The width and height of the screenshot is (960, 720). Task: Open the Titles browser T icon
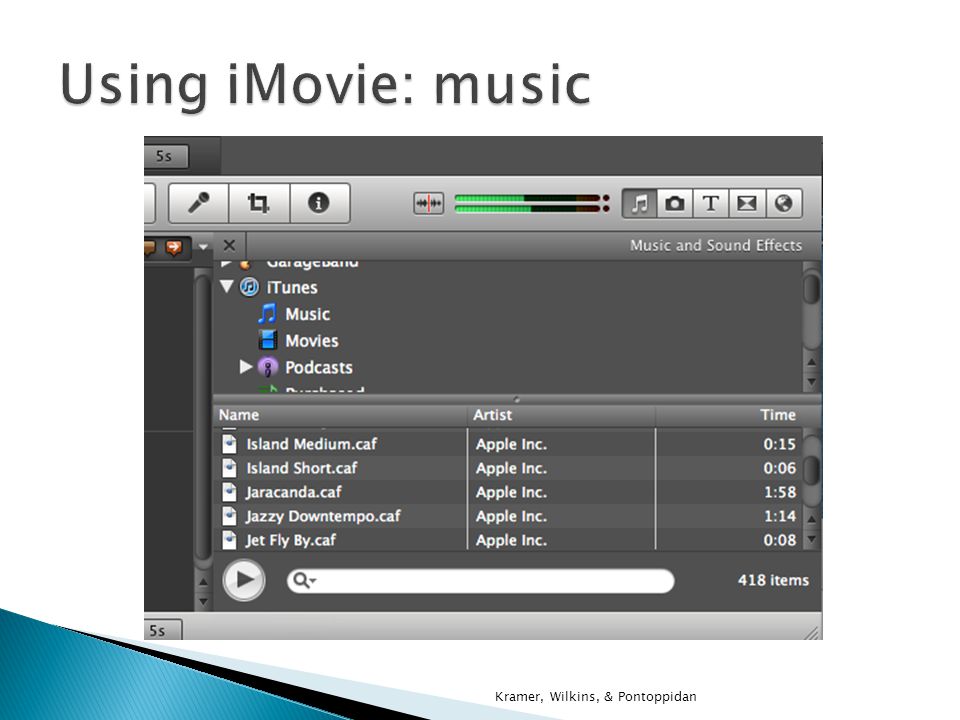click(x=710, y=203)
